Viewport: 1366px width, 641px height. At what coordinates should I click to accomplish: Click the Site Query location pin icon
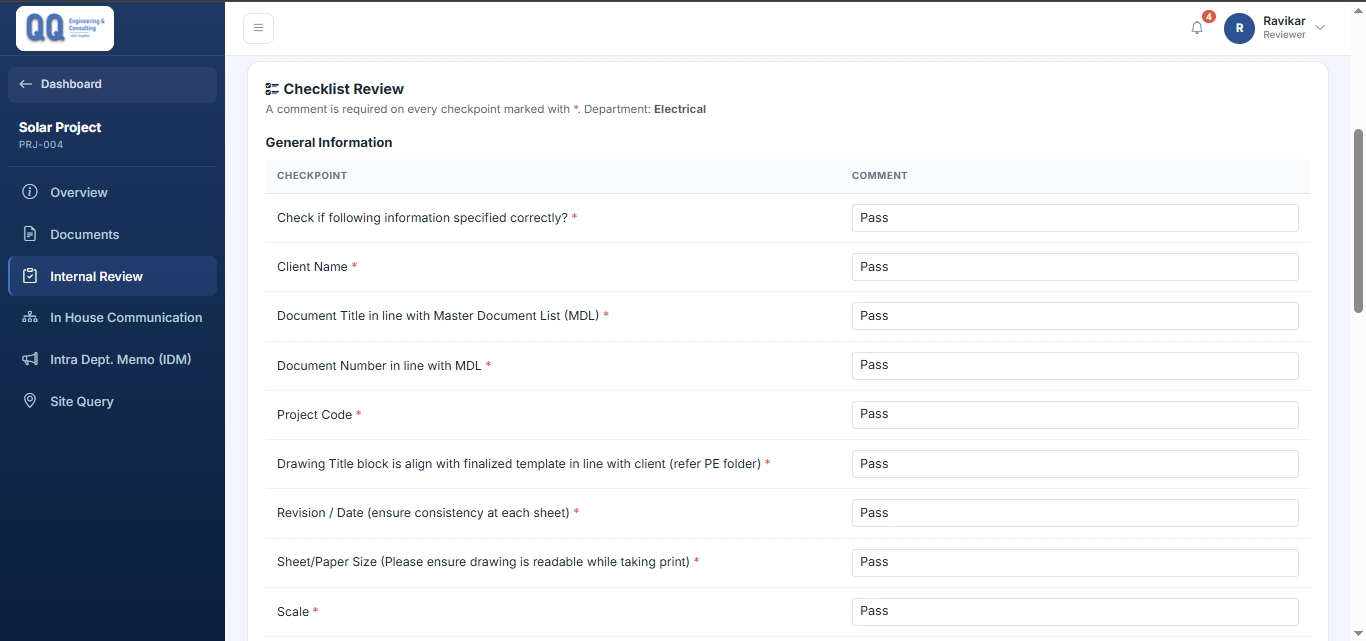[x=30, y=401]
